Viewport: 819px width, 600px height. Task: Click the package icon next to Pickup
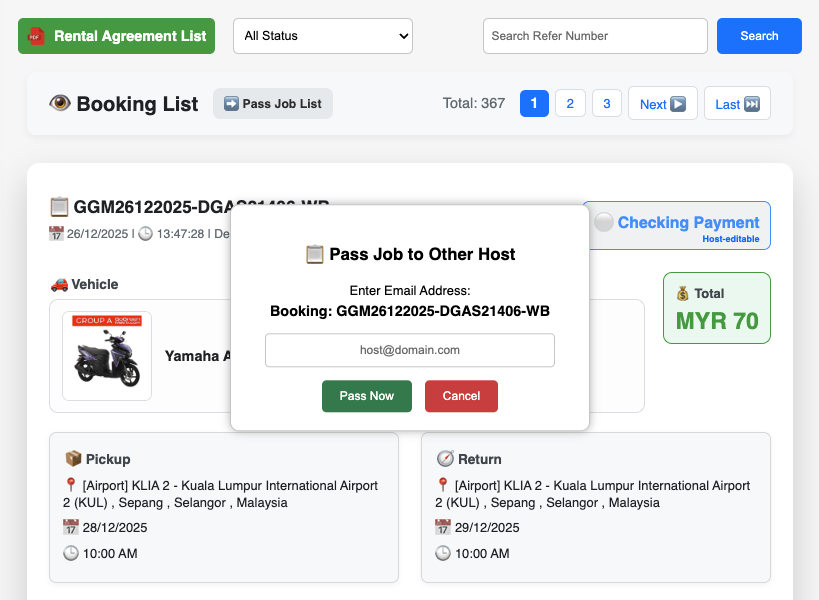click(x=73, y=459)
